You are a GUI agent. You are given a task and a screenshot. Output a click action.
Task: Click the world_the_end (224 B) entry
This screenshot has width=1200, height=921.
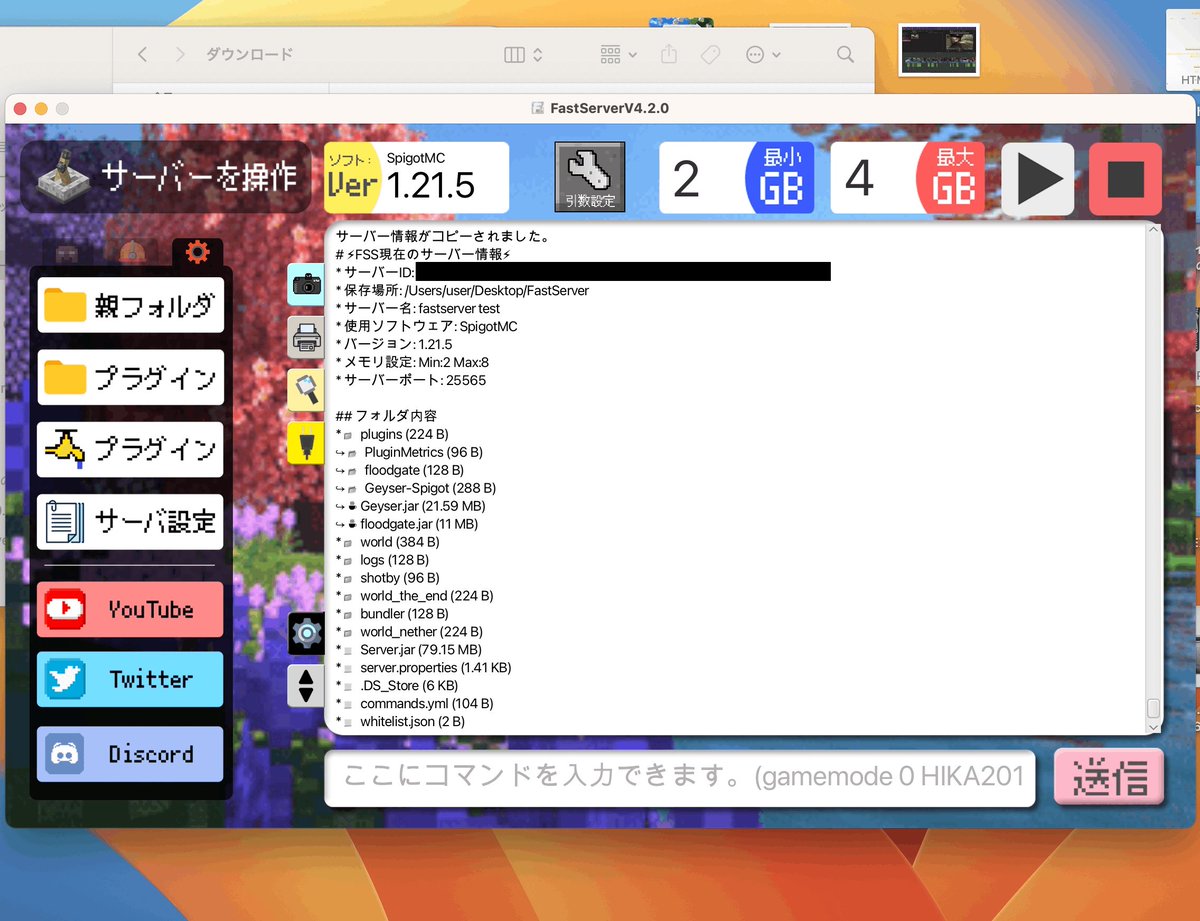[x=414, y=596]
